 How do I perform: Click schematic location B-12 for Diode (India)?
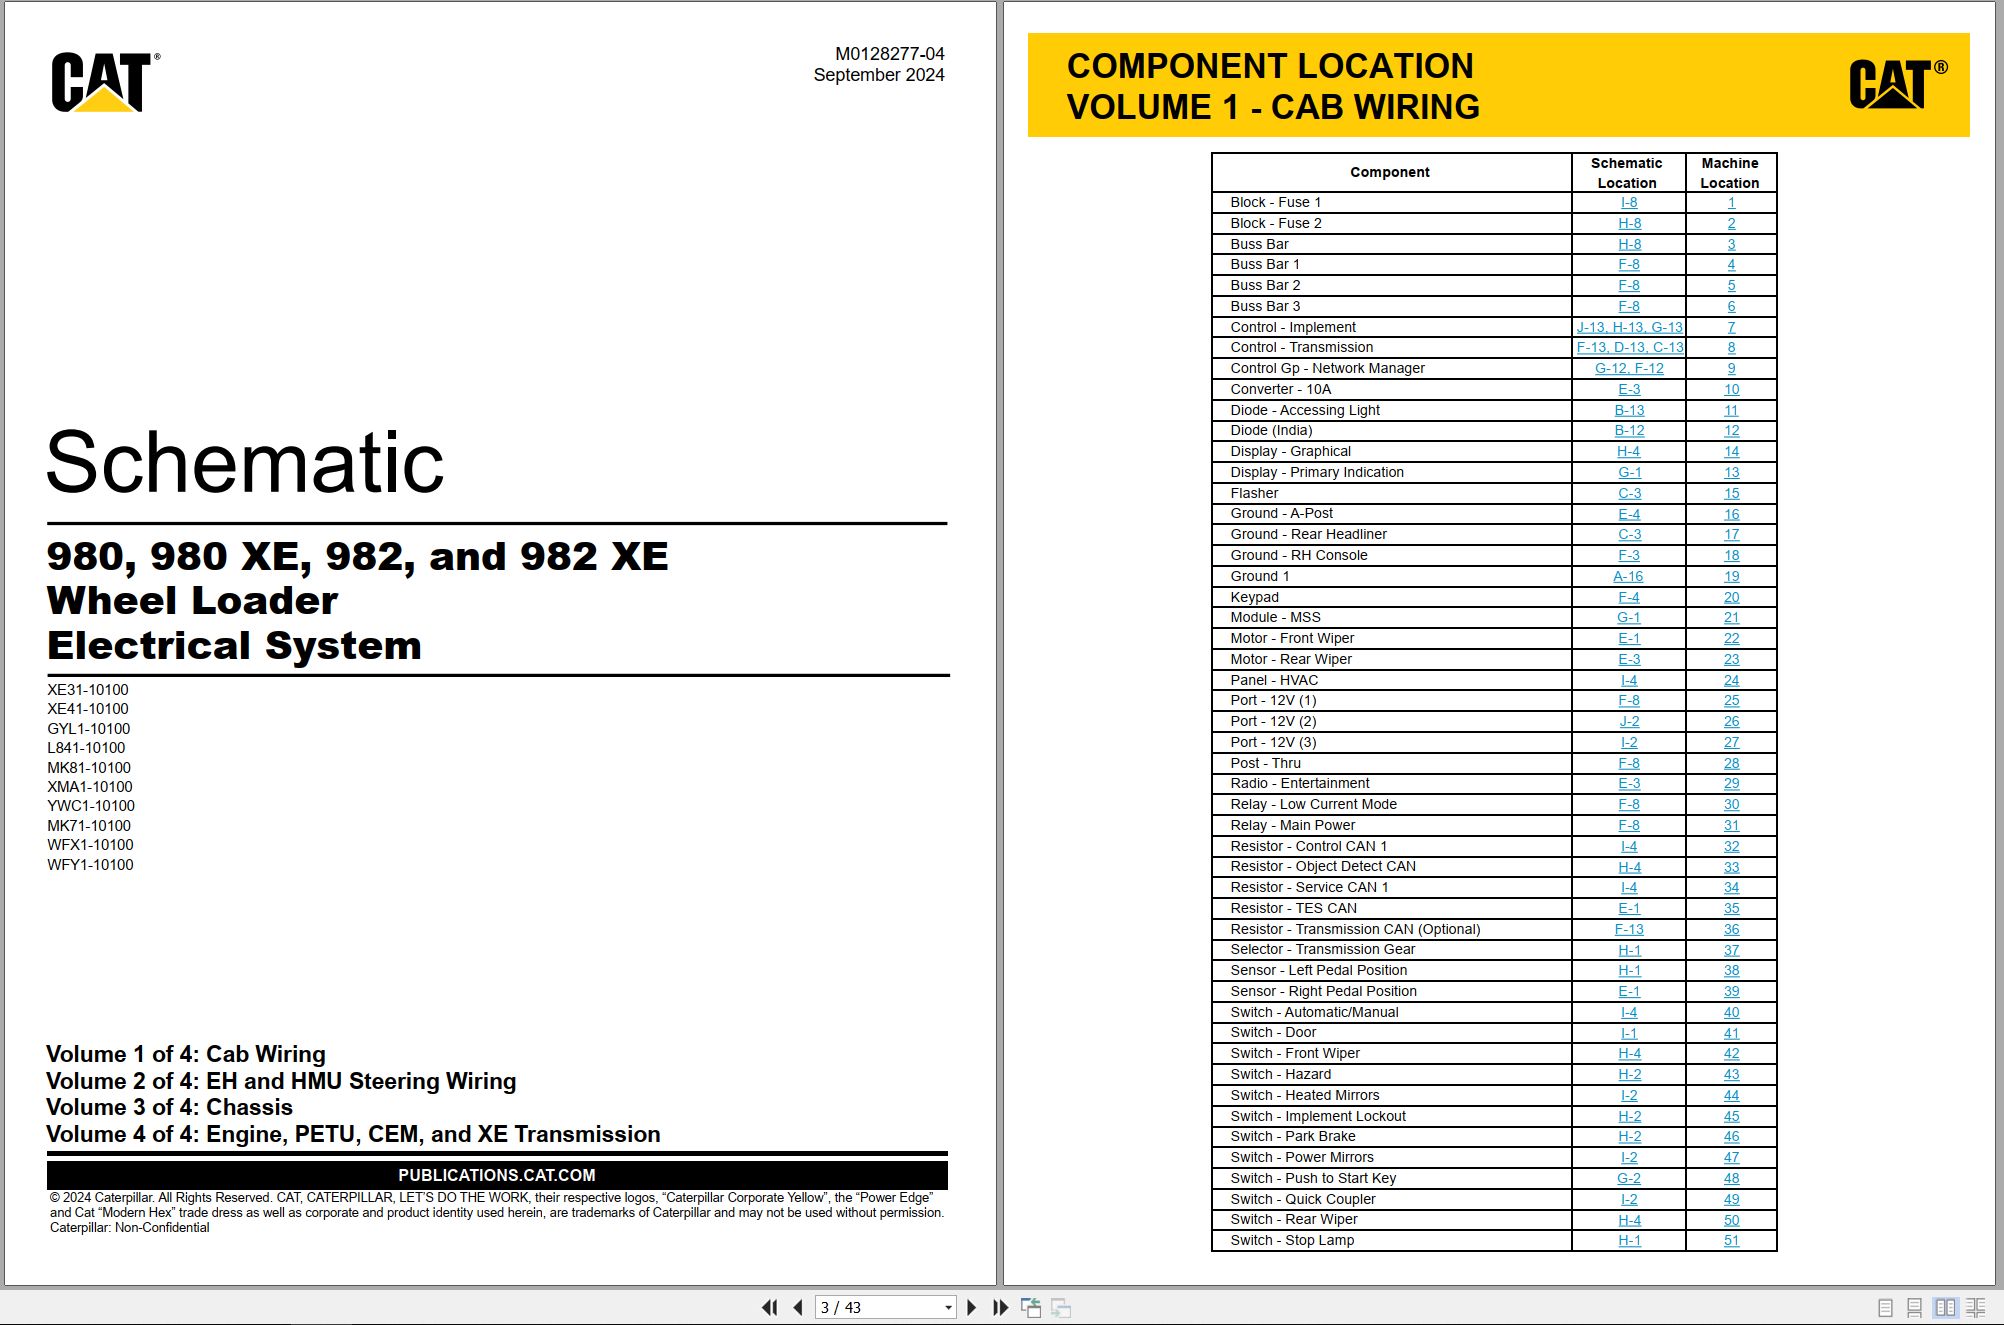click(1629, 430)
